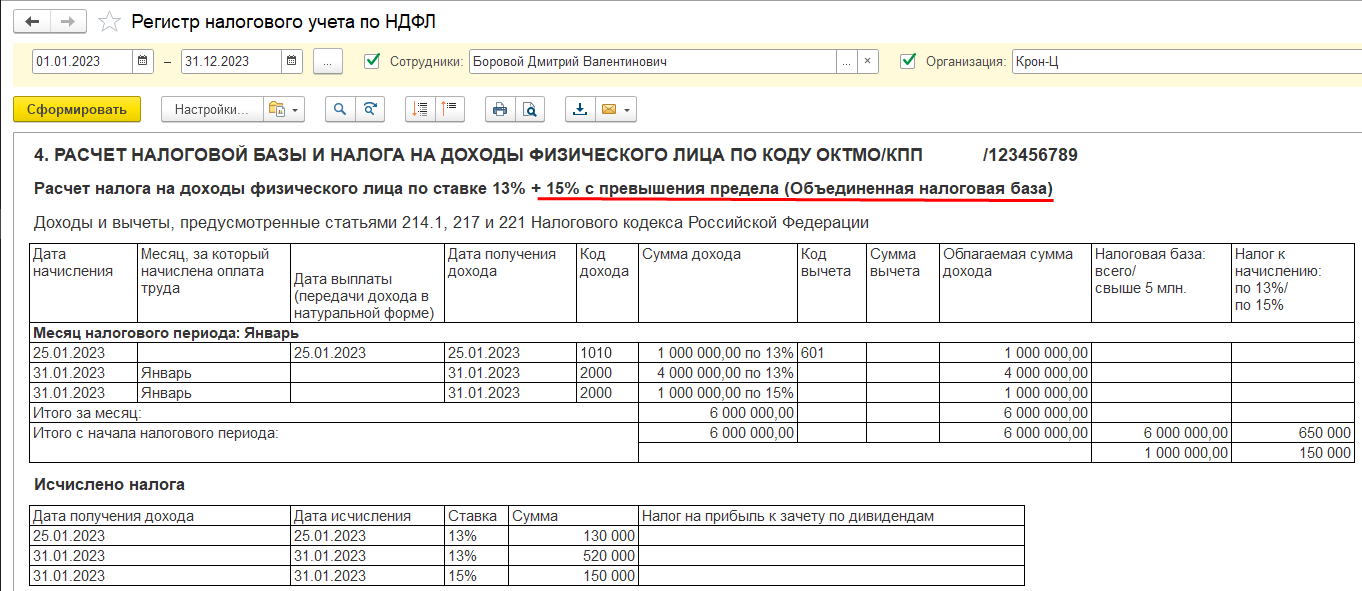Toggle the Организация filter checkbox

[x=908, y=61]
